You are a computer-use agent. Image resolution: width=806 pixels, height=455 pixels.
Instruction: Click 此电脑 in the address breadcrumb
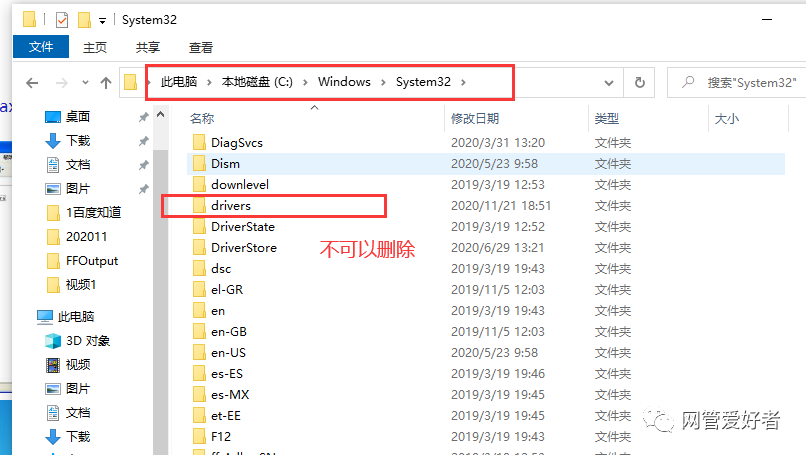[x=179, y=82]
